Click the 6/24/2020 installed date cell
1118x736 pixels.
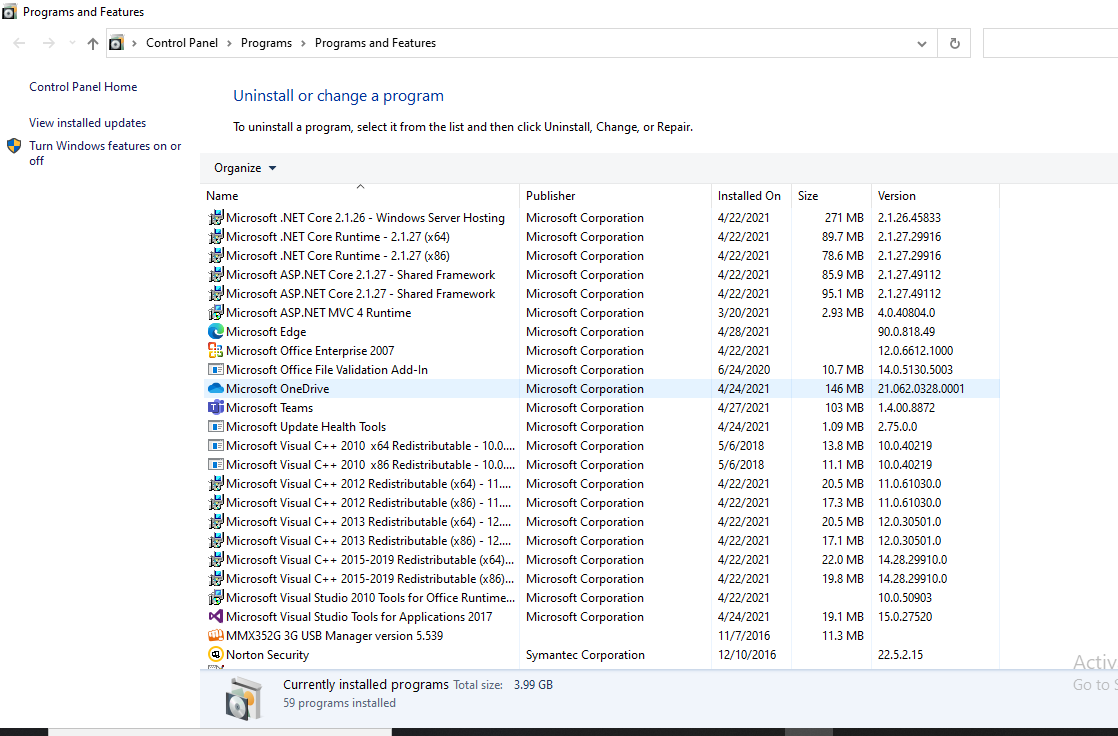click(x=744, y=369)
